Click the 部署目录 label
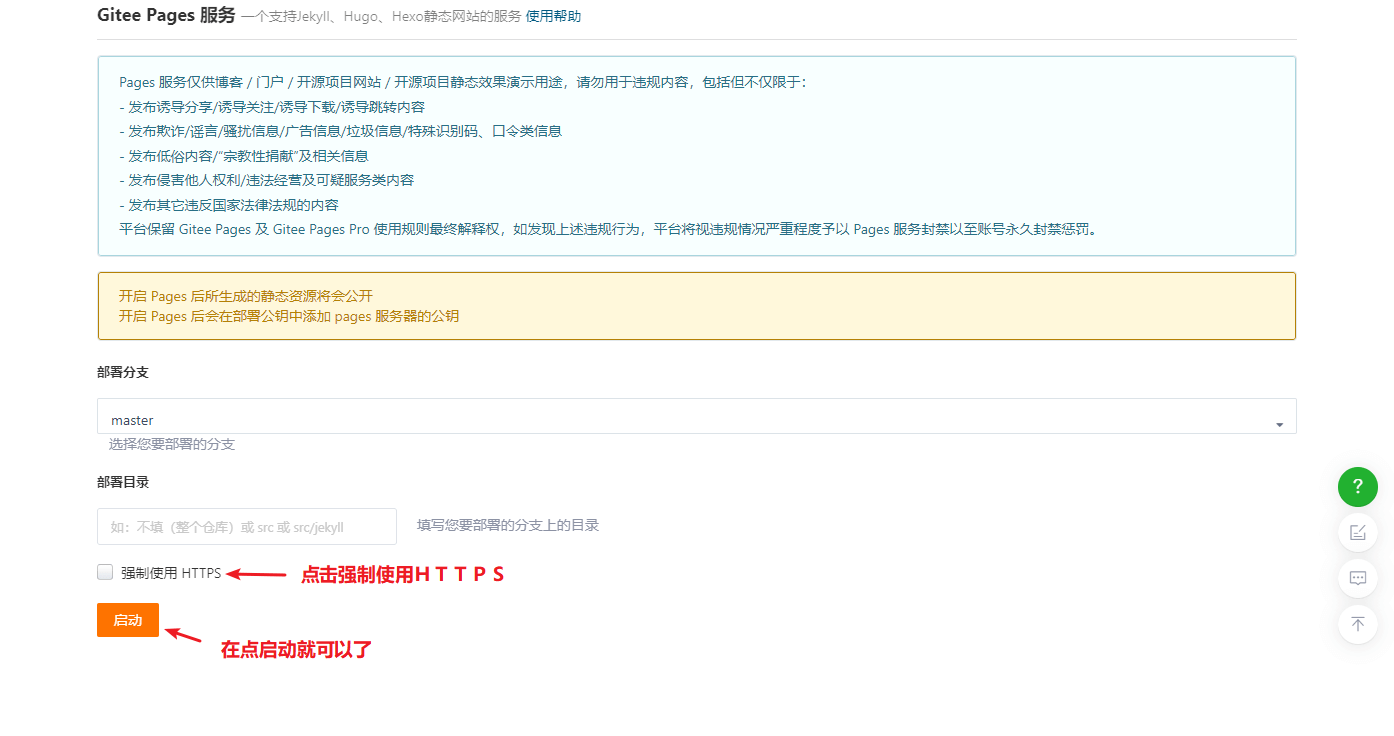1394x736 pixels. (123, 482)
